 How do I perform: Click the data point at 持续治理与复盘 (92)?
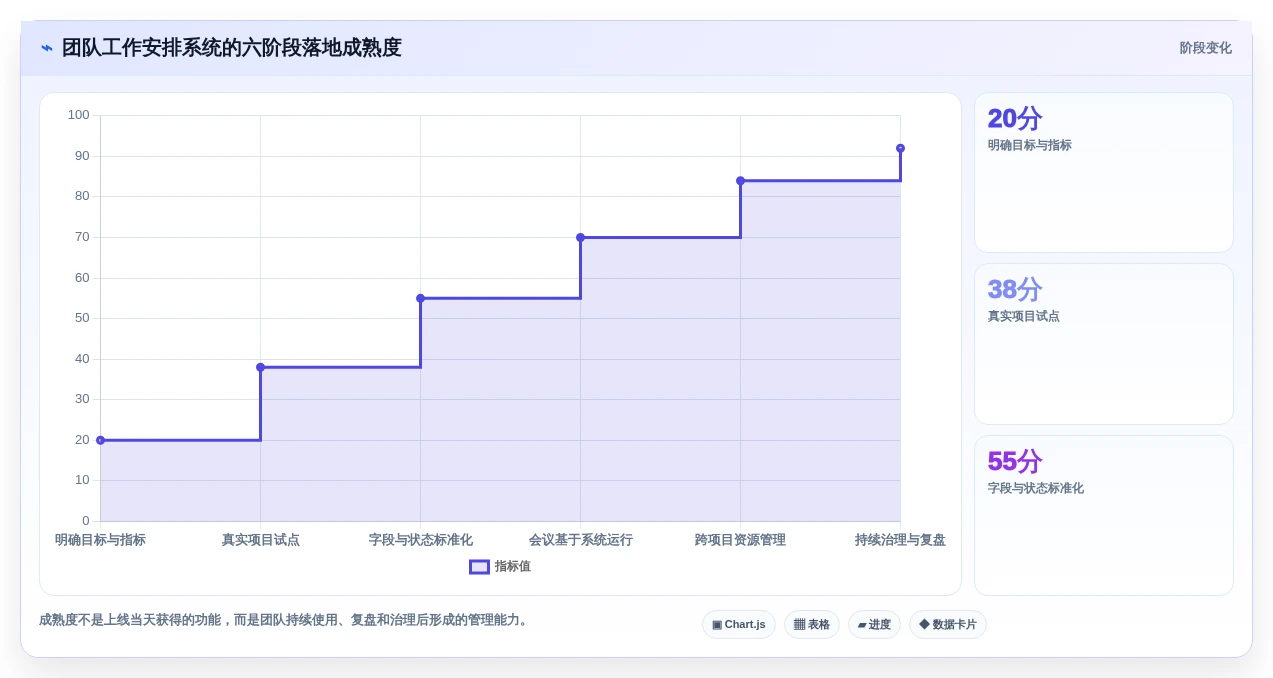(900, 148)
